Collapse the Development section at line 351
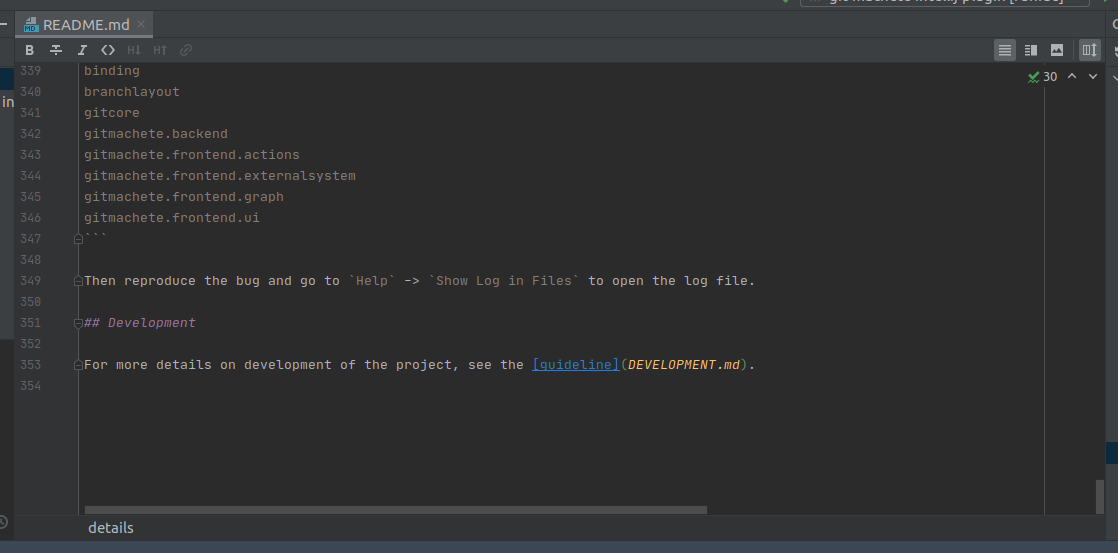The image size is (1118, 553). tap(78, 323)
